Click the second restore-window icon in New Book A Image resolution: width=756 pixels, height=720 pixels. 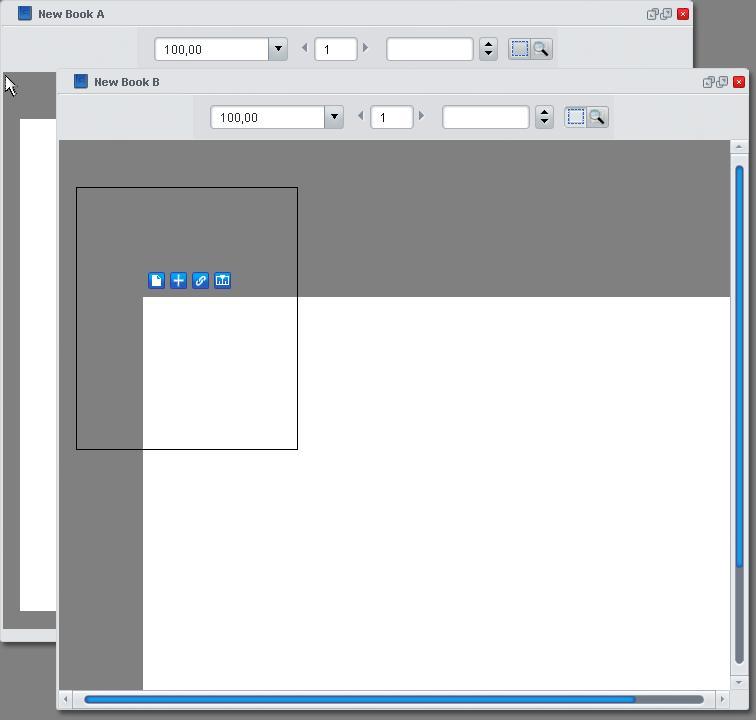coord(666,14)
